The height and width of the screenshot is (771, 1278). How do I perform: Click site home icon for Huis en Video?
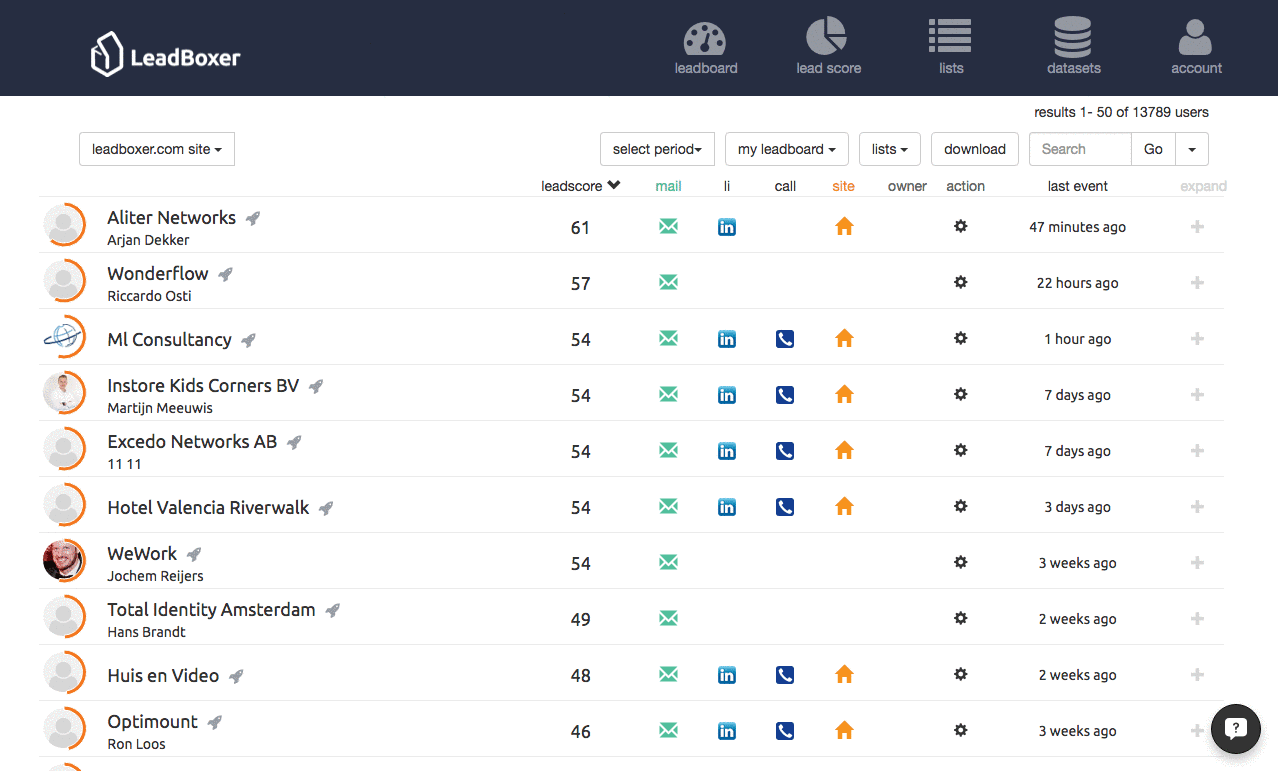(844, 675)
